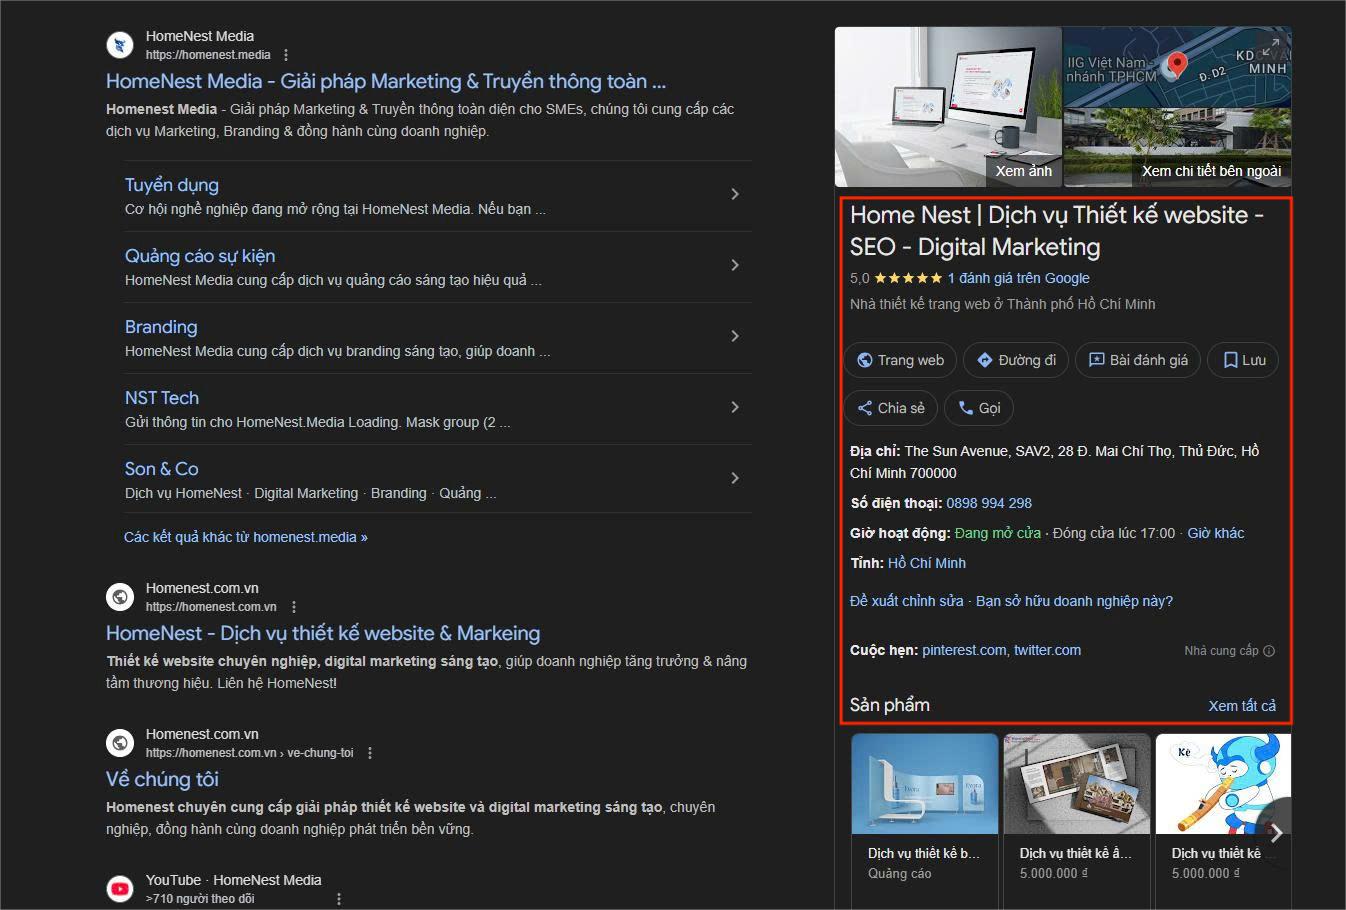Click the Hồ Chí Minh province link
This screenshot has width=1346, height=910.
[x=927, y=563]
